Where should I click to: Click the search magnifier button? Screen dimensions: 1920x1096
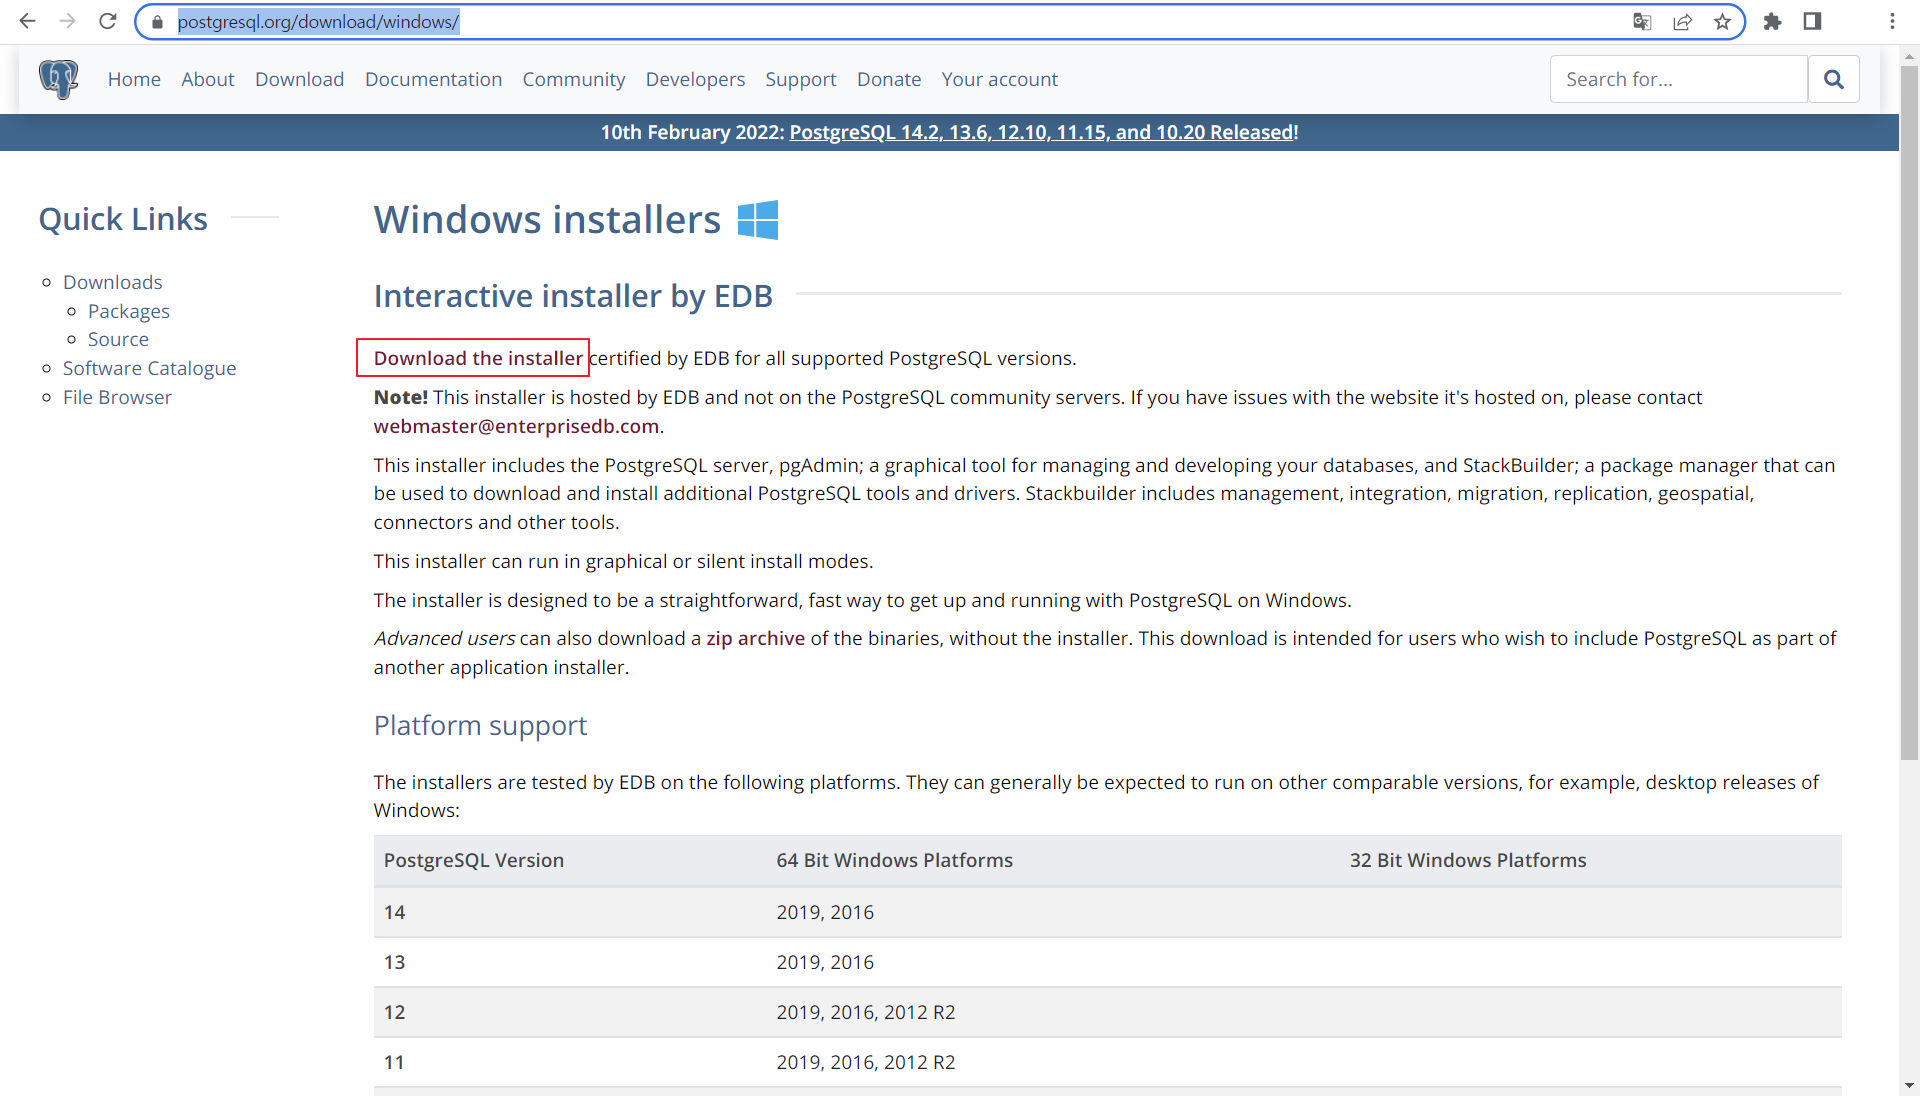point(1833,79)
